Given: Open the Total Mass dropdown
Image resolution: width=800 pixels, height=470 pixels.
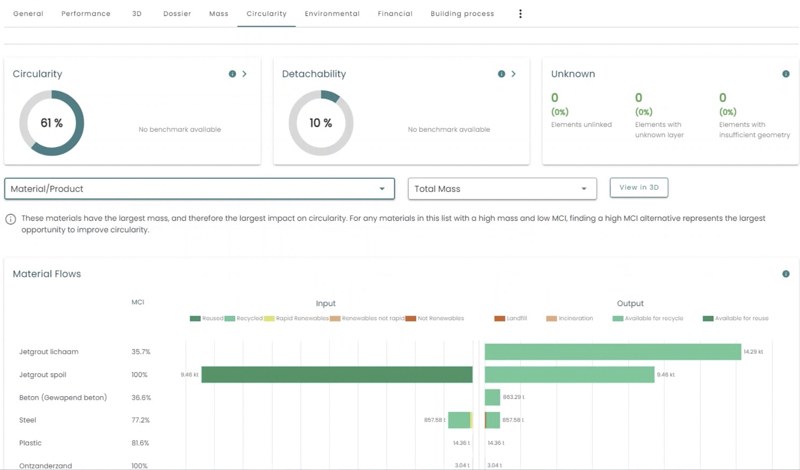Looking at the screenshot, I should tap(502, 188).
